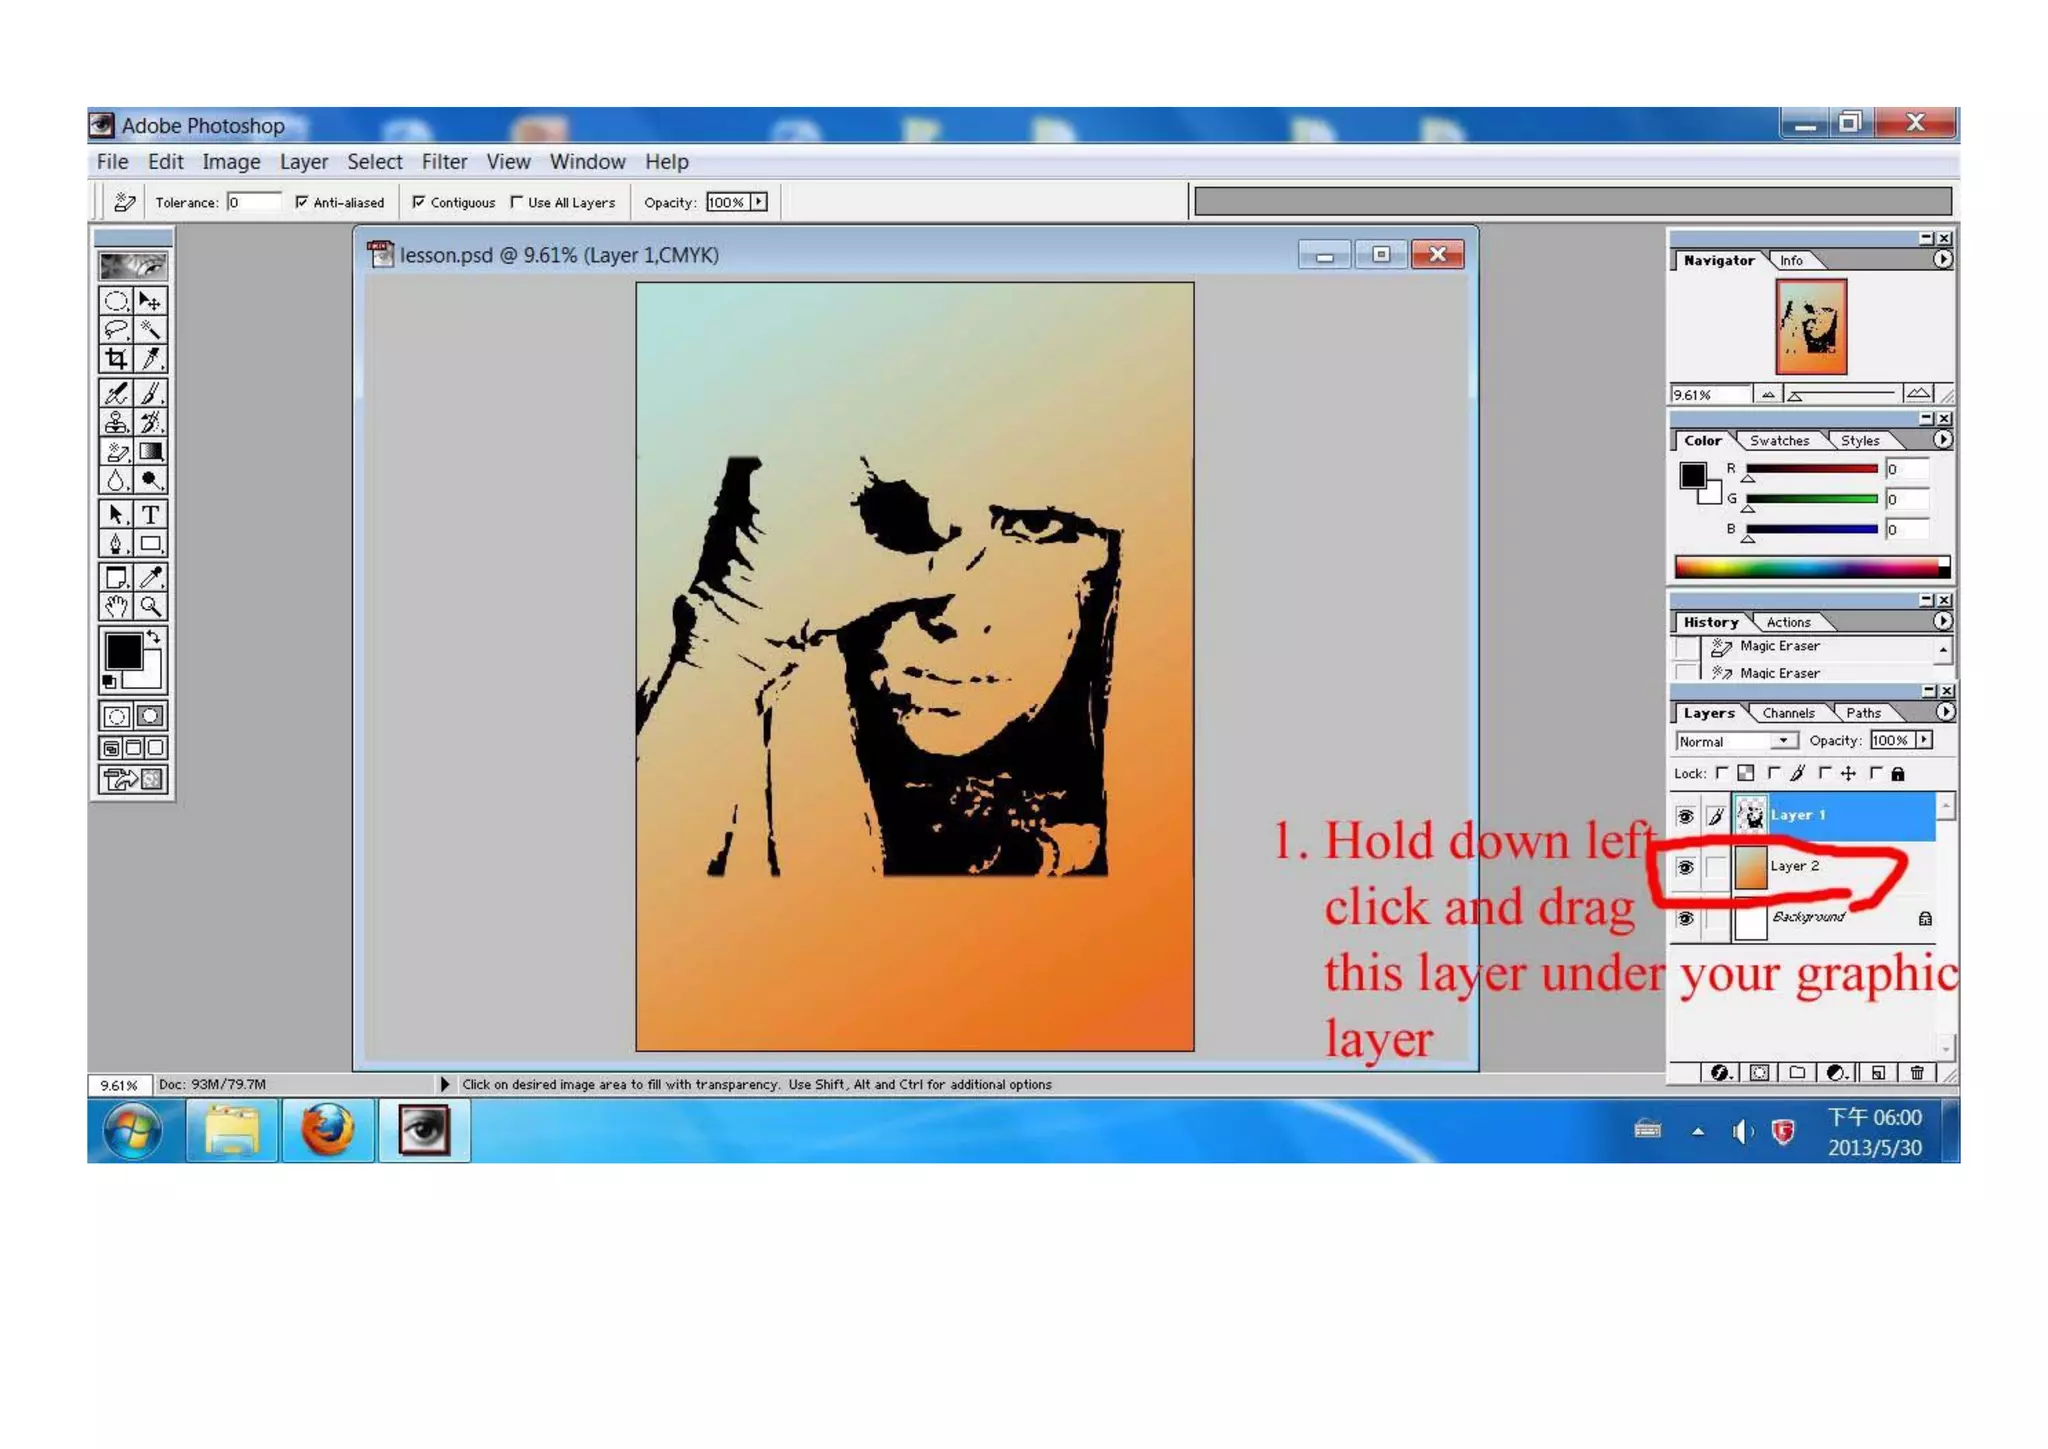This screenshot has width=2048, height=1449.
Task: Enable Use All Layers checkbox
Action: click(517, 202)
